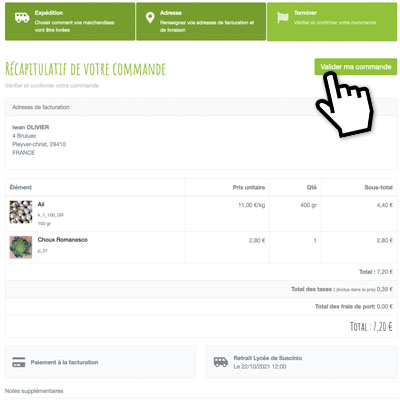The image size is (400, 400).
Task: Click the Ail product thumbnail
Action: tap(21, 212)
